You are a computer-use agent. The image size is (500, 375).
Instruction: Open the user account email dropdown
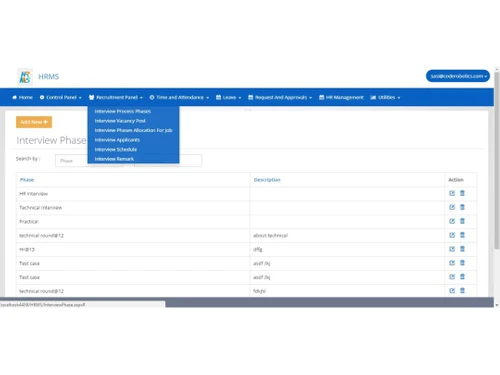coord(458,76)
